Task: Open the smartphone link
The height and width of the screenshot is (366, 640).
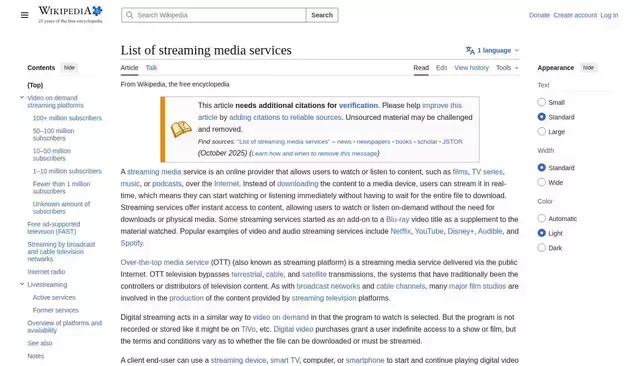Action: [365, 360]
